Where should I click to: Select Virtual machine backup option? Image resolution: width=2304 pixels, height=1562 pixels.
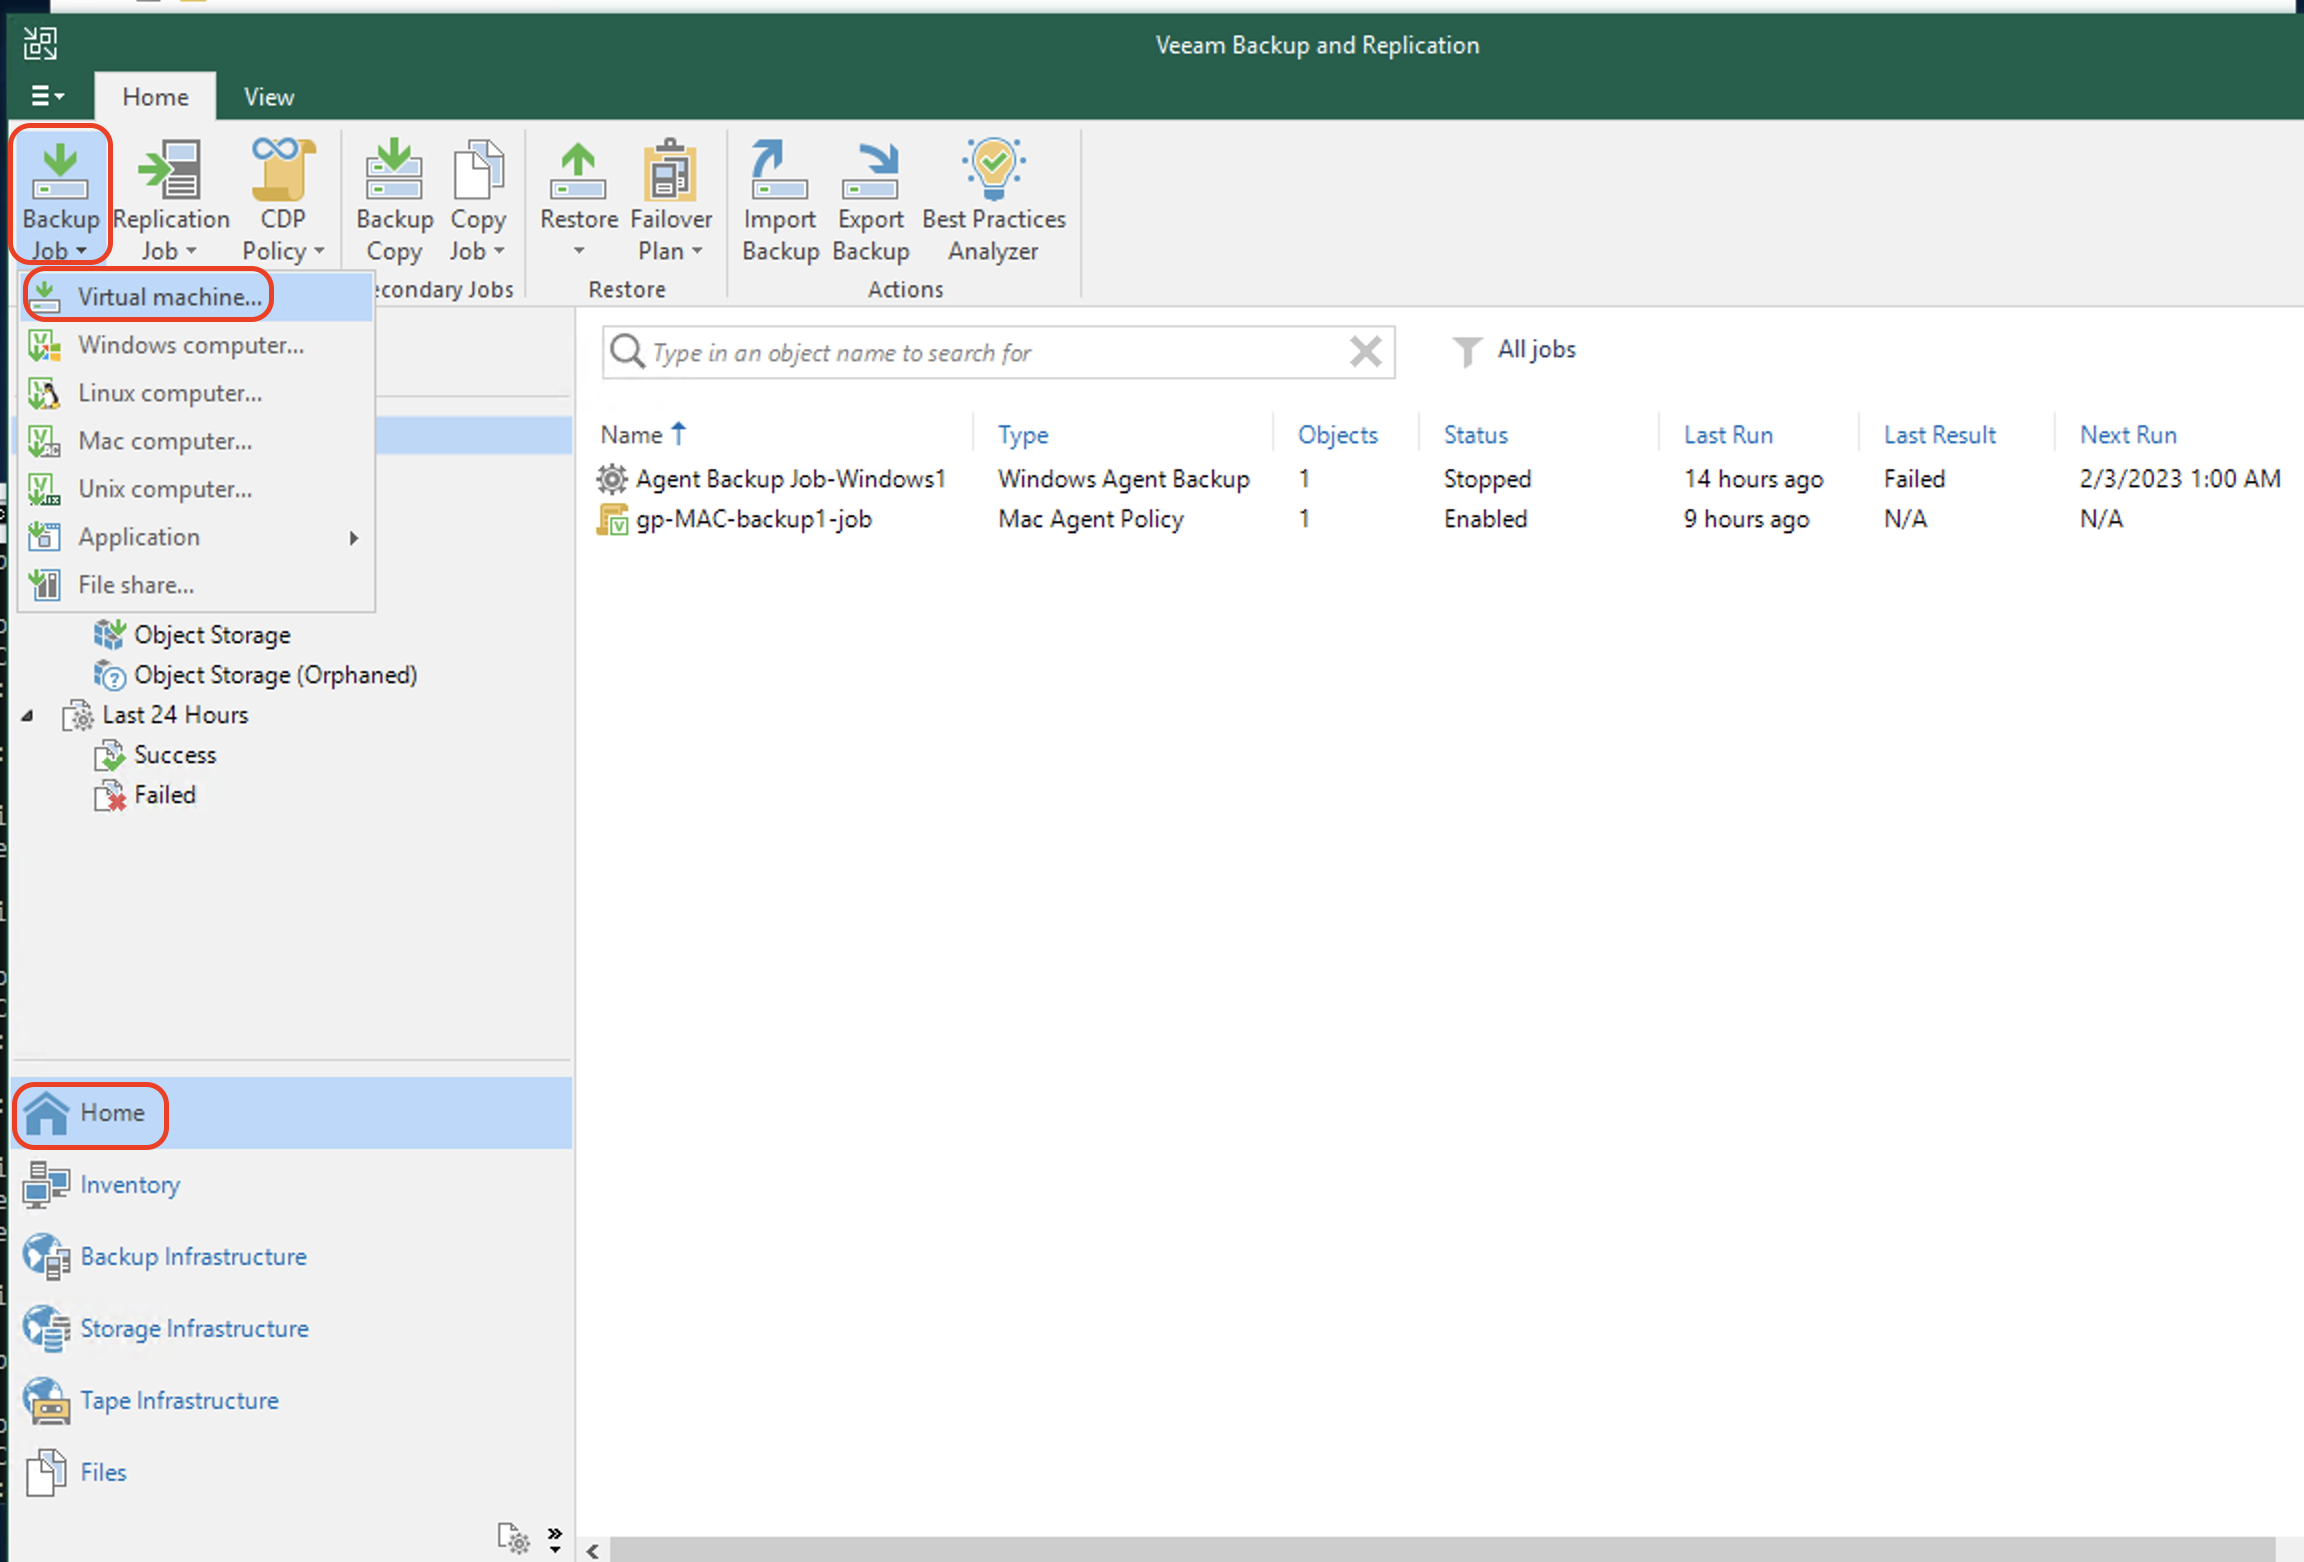click(x=169, y=296)
